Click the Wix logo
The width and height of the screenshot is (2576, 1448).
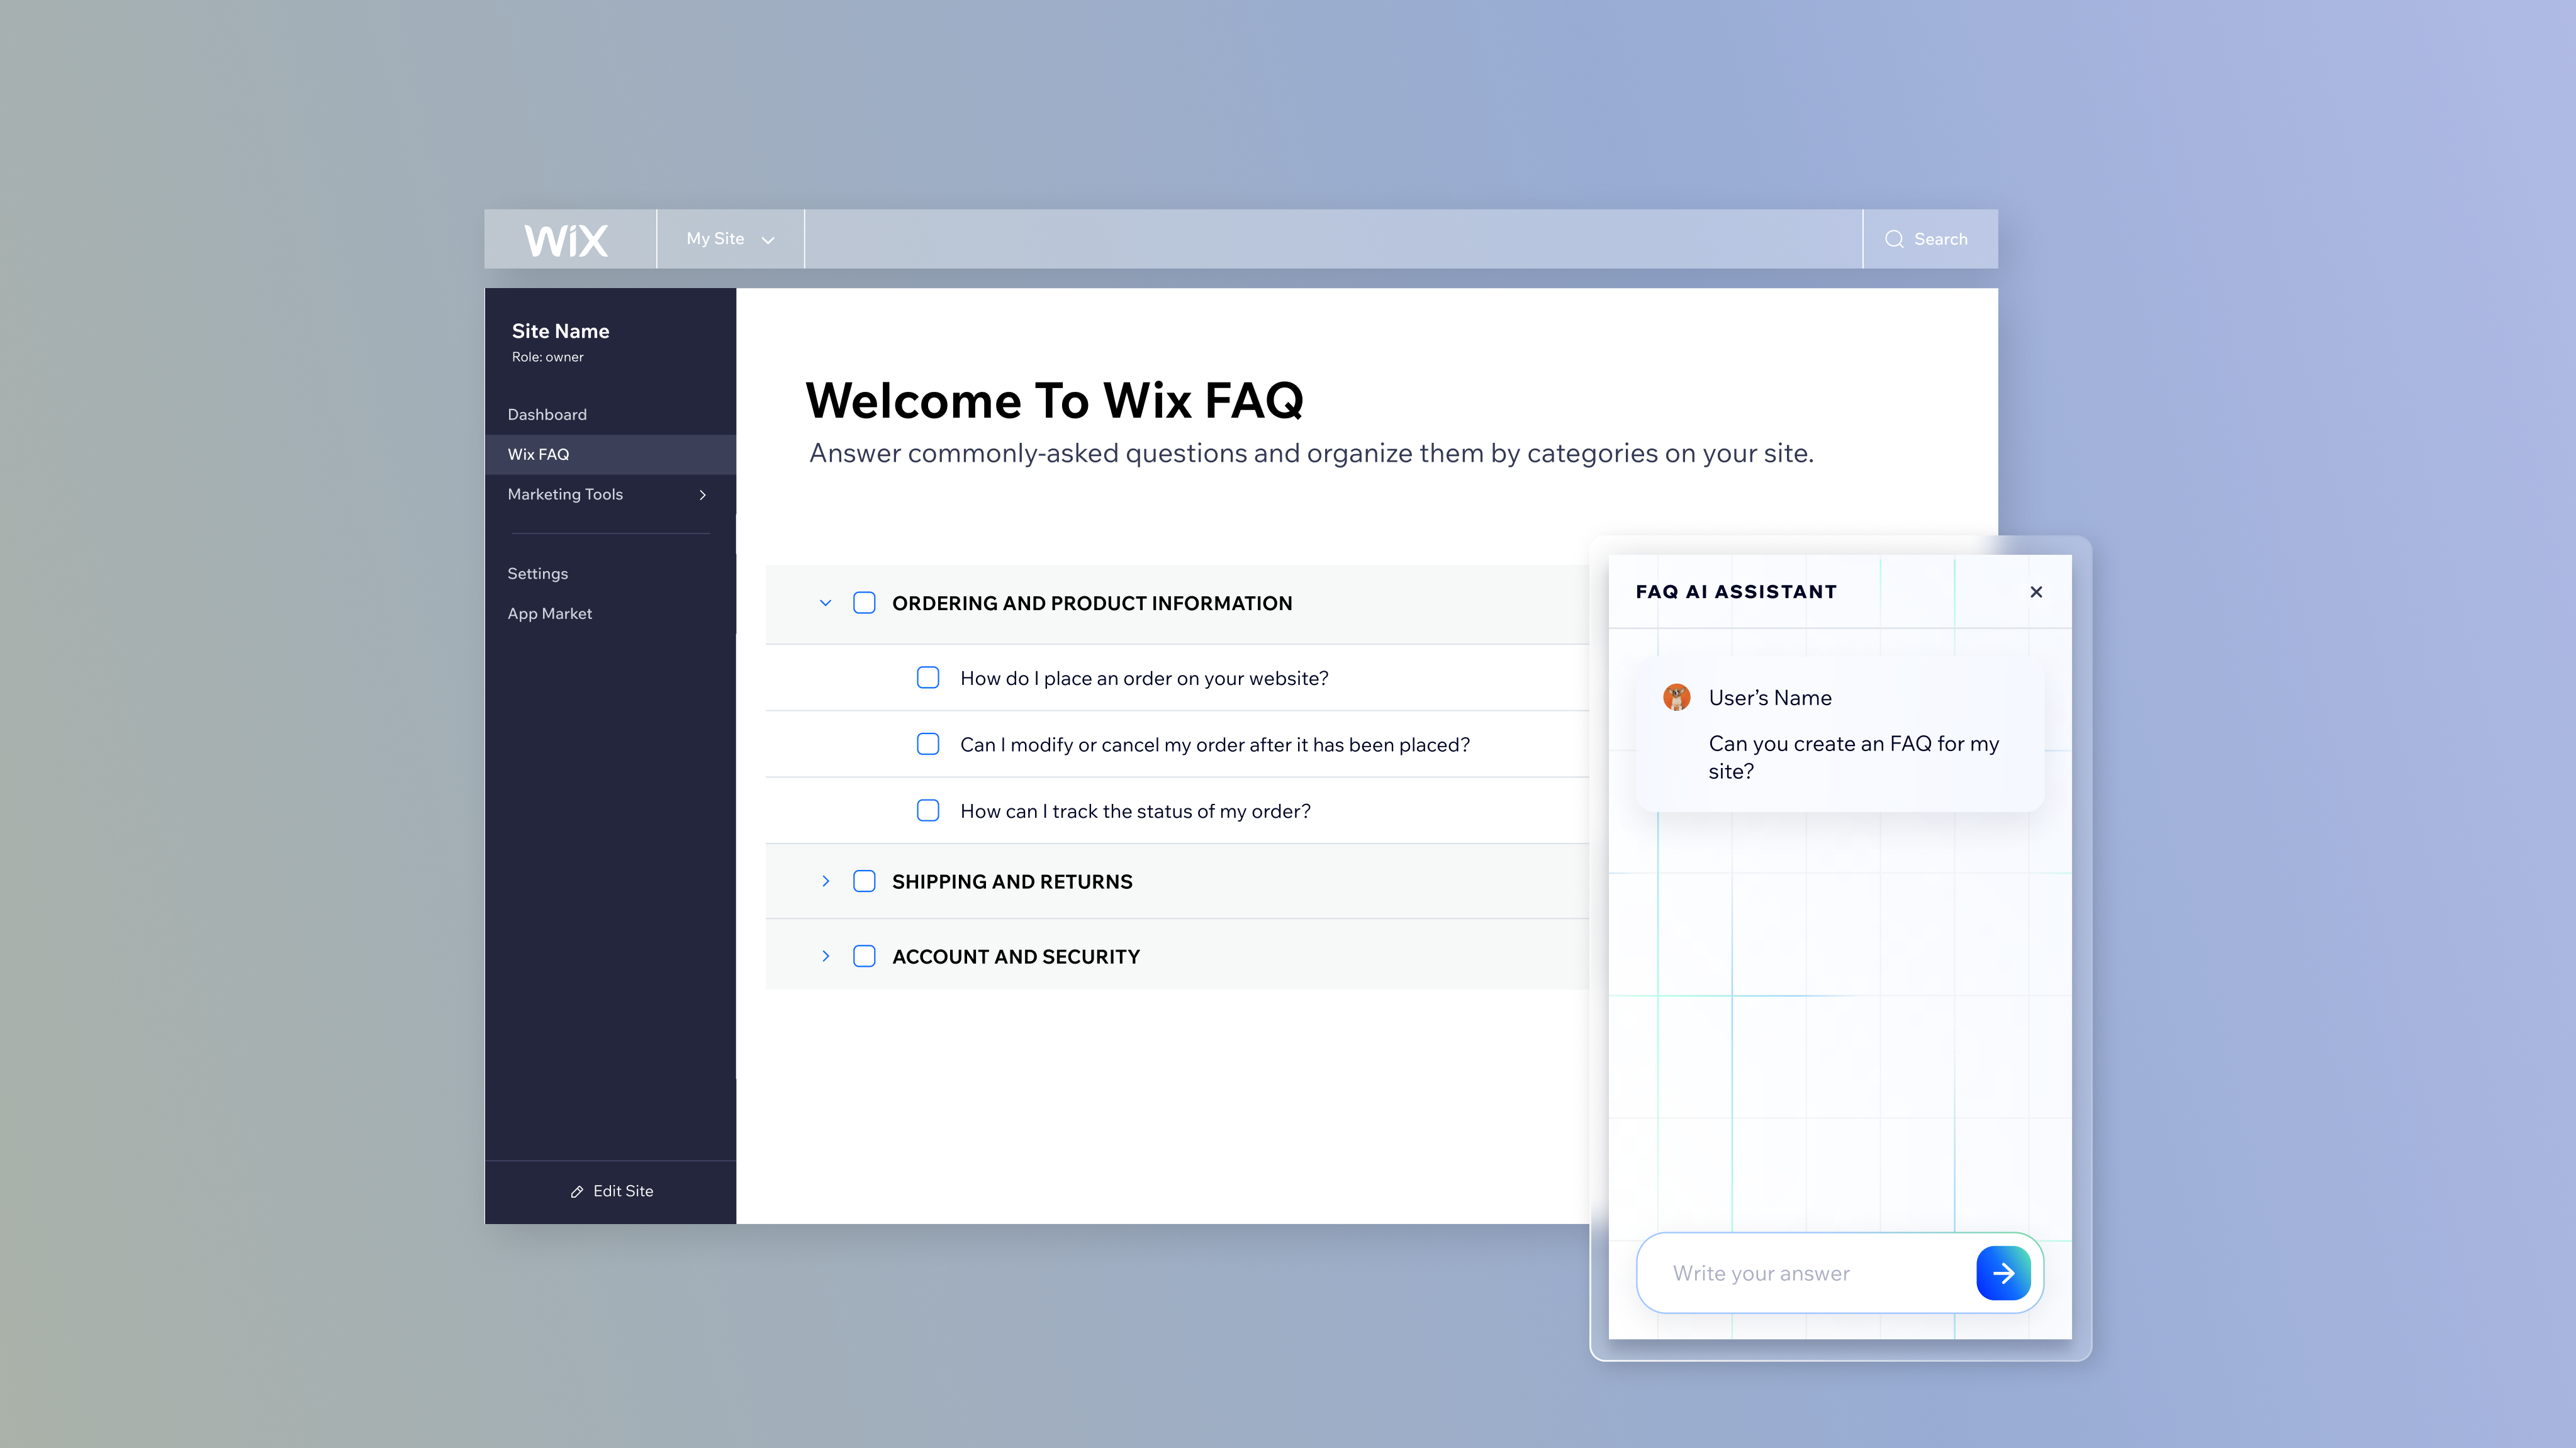point(566,240)
